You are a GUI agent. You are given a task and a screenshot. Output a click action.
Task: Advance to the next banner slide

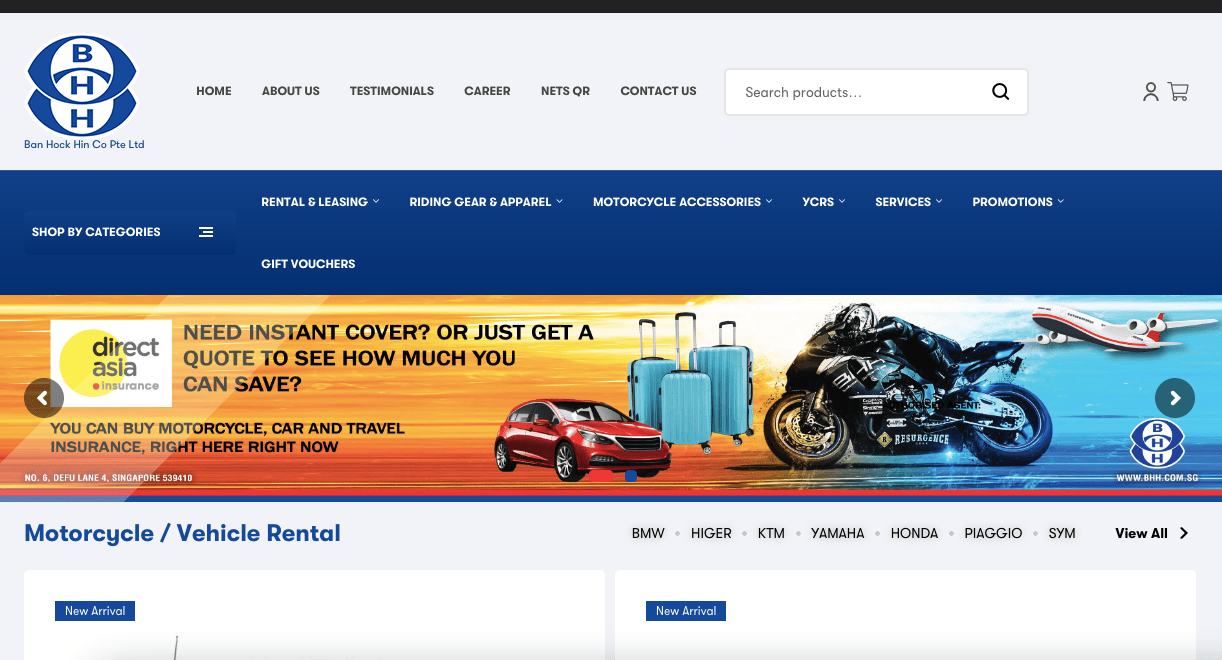(1175, 398)
